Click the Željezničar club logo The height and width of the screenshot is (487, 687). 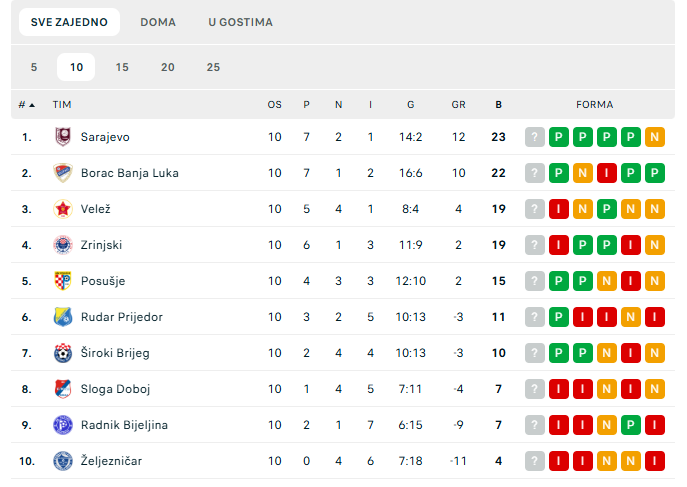(x=63, y=461)
